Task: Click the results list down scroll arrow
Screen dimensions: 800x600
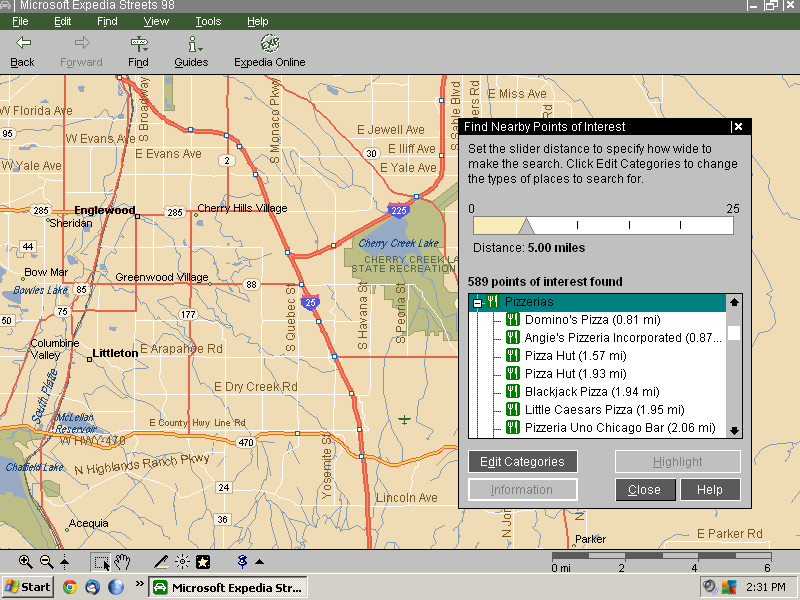Action: point(735,428)
